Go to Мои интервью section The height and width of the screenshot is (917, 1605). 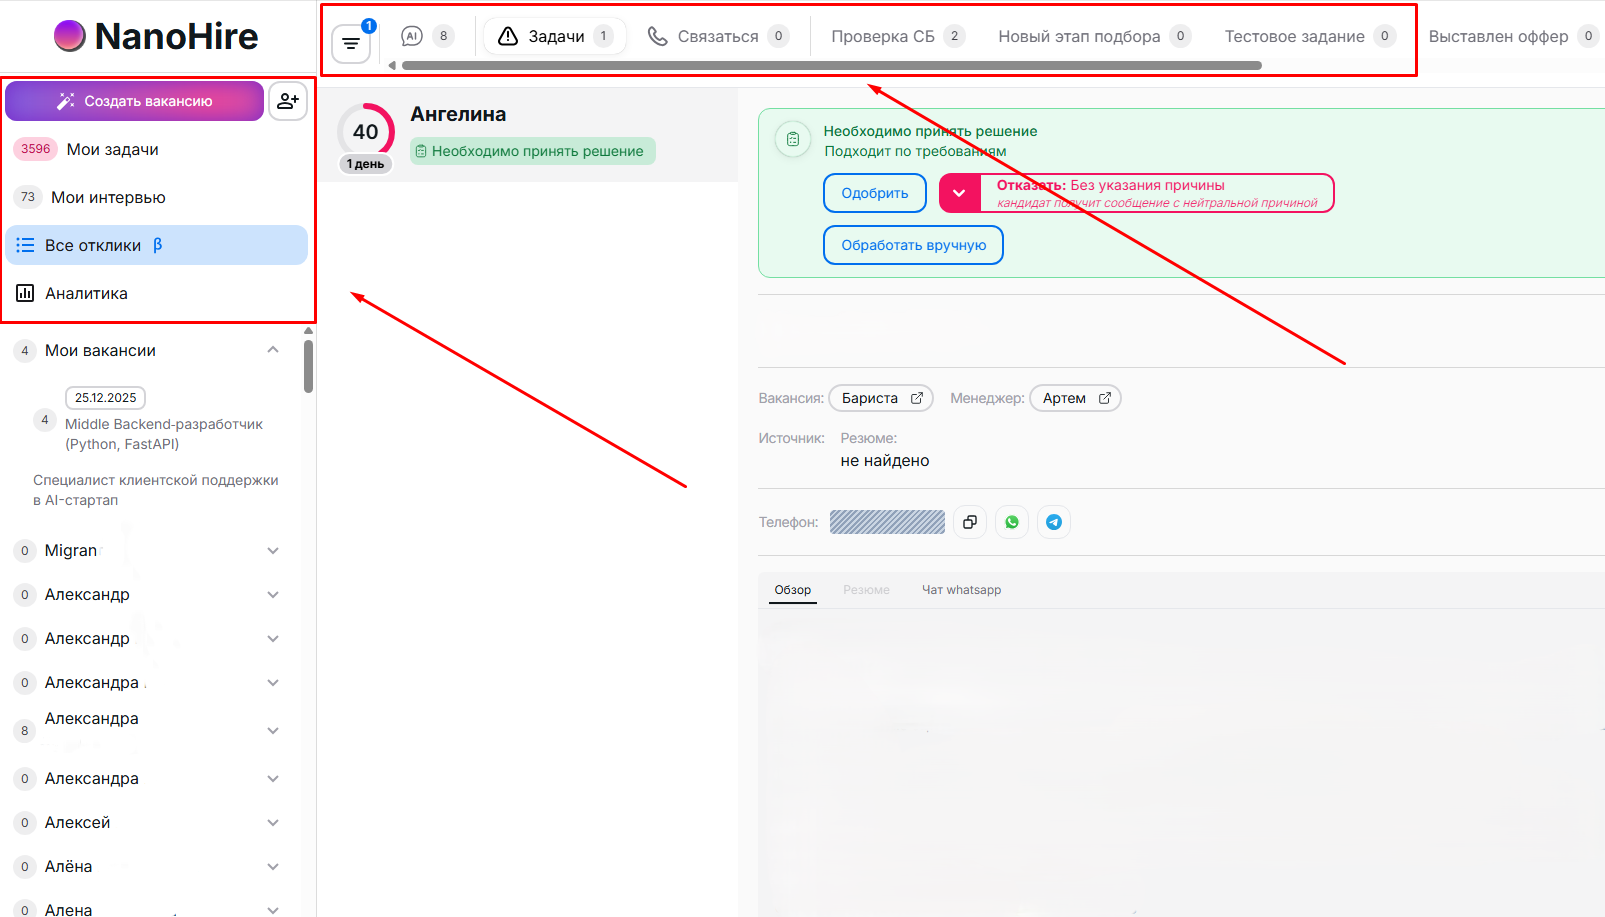point(158,197)
